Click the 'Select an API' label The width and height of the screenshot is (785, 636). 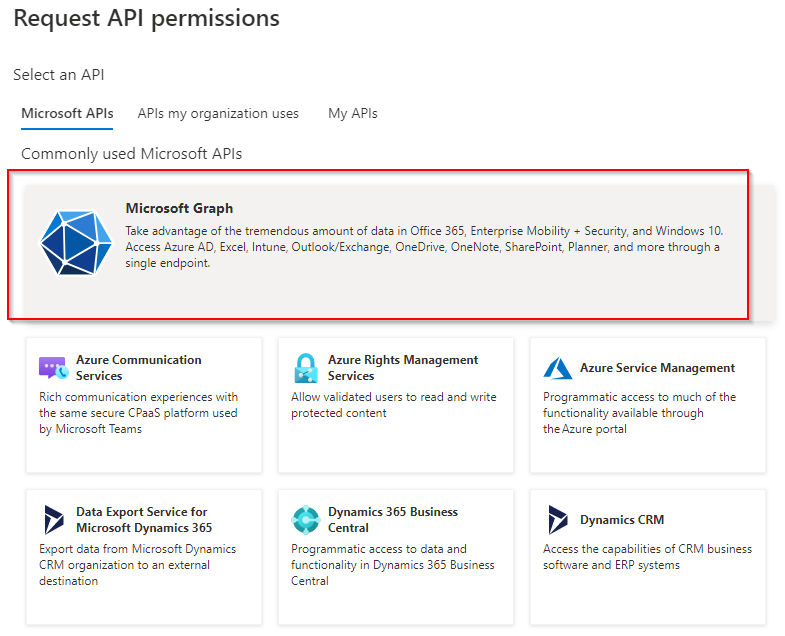point(59,75)
